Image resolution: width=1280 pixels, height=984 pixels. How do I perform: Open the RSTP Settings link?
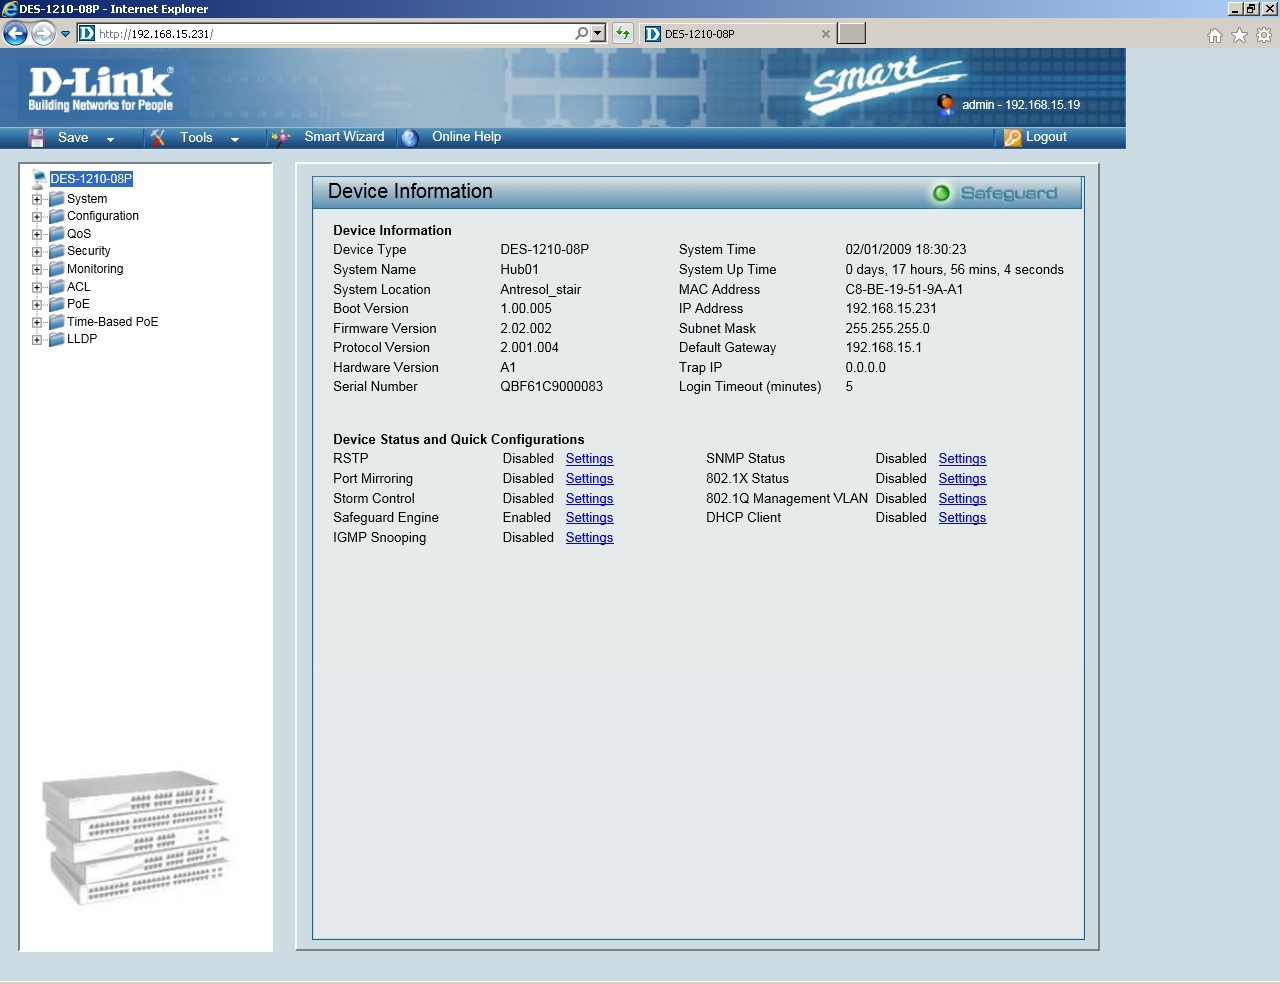coord(589,459)
